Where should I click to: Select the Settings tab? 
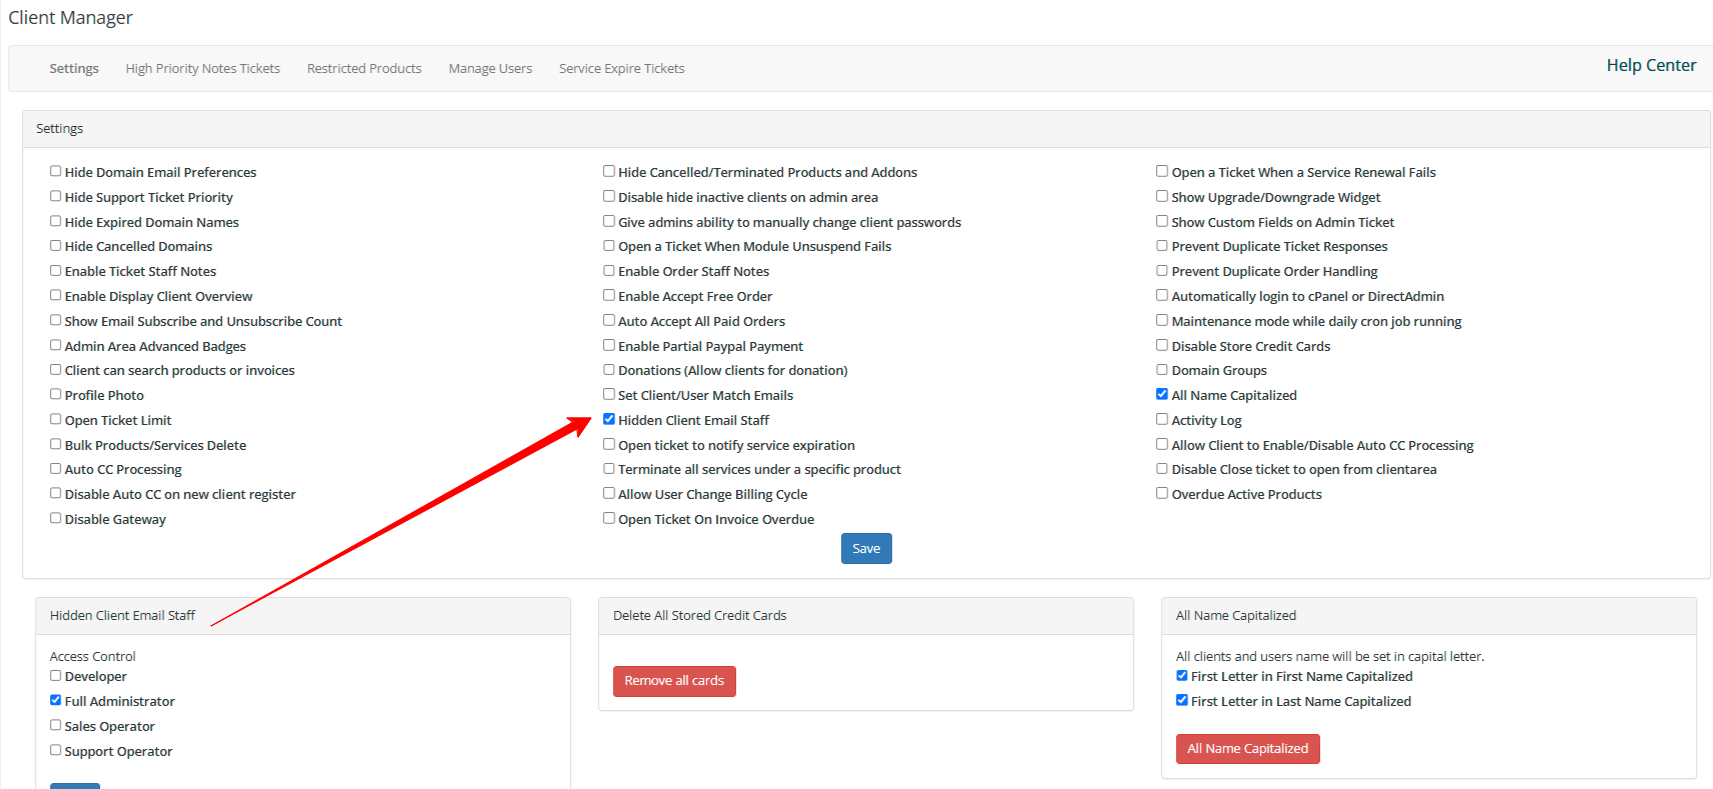[74, 69]
